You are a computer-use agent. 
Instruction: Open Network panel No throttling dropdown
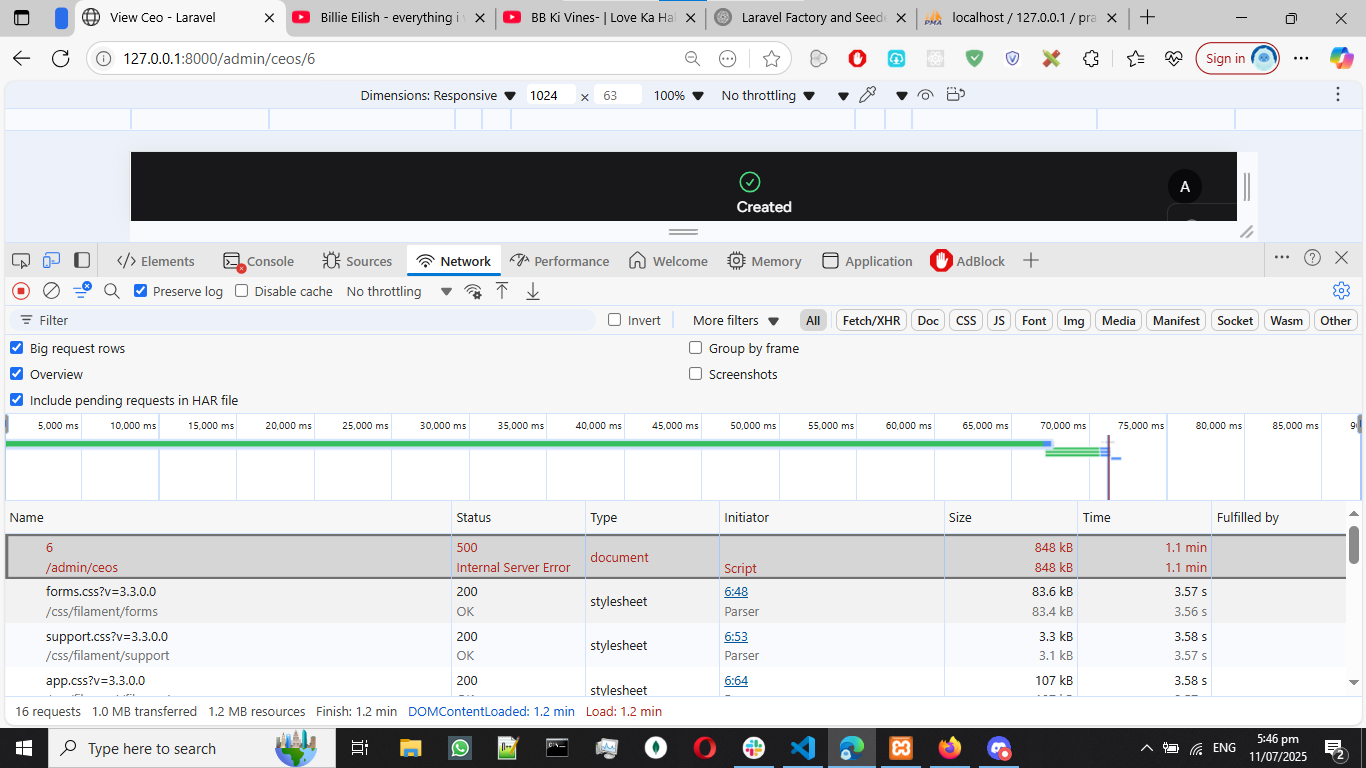click(x=399, y=291)
